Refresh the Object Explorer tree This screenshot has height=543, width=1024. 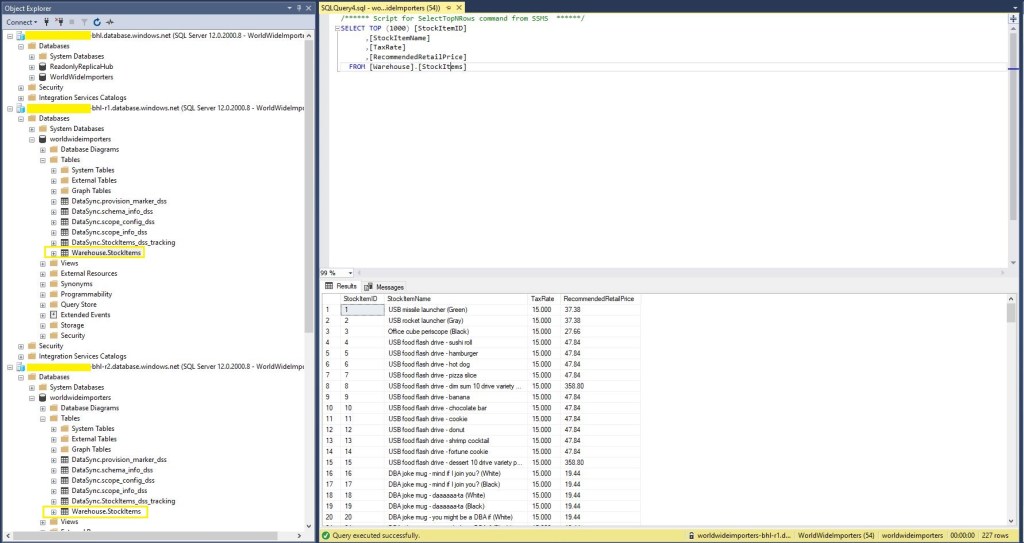96,21
